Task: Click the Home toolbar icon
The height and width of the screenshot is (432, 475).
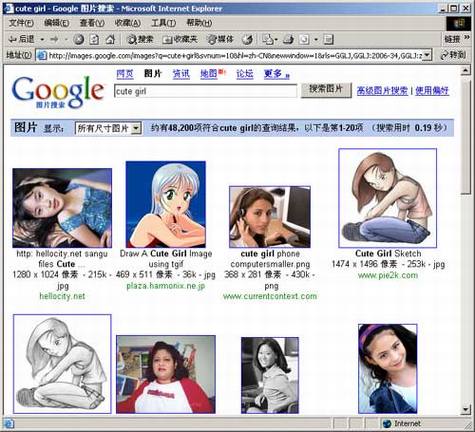Action: coord(110,40)
